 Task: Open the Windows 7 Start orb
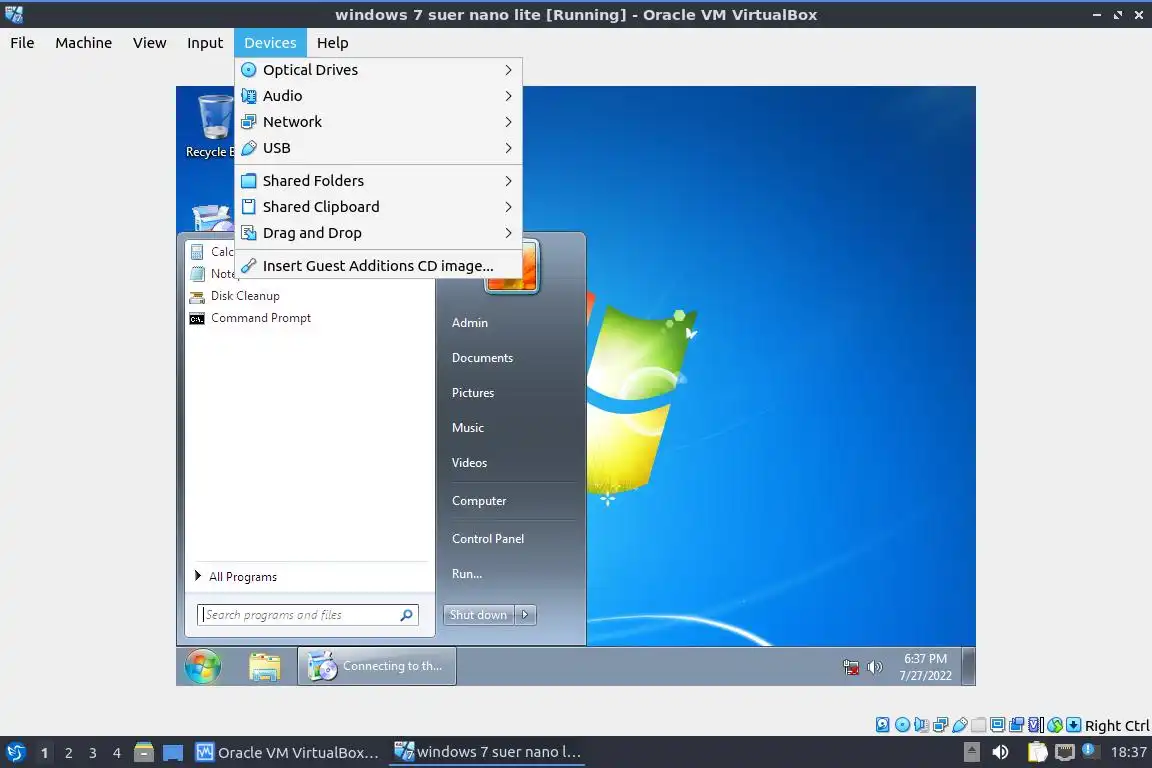pos(203,667)
